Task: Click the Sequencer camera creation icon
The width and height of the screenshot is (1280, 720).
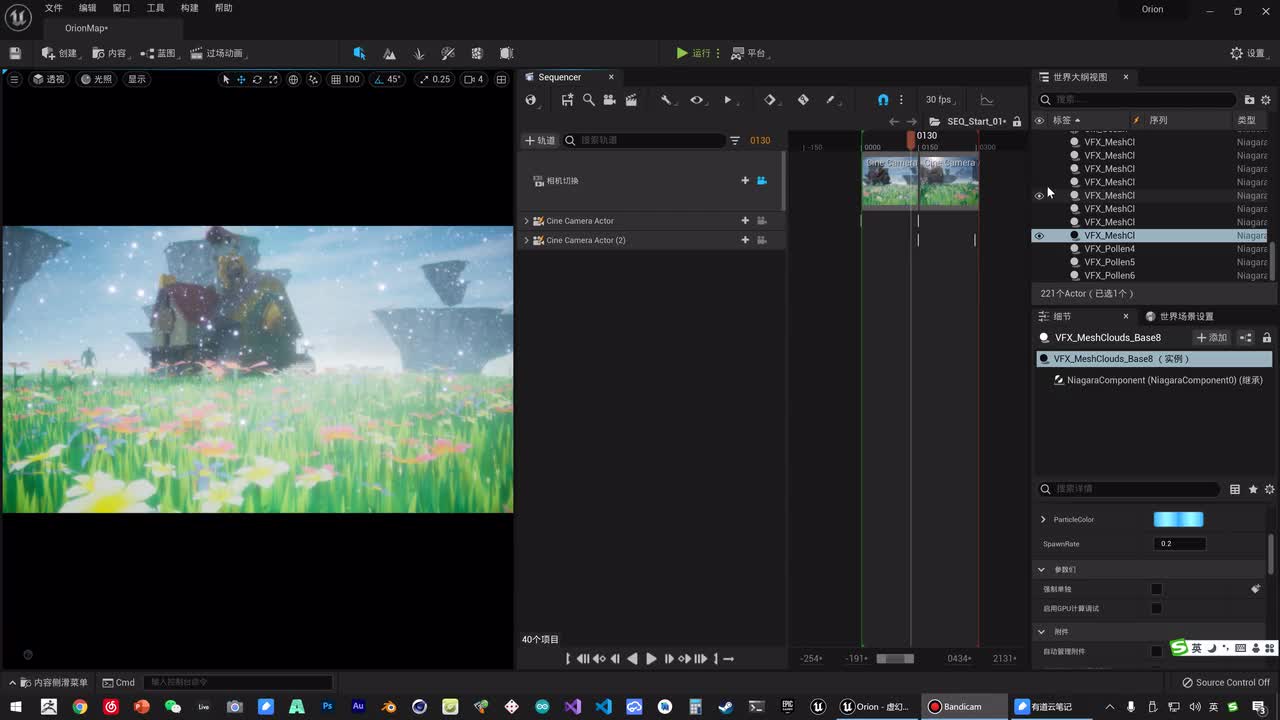Action: click(609, 100)
